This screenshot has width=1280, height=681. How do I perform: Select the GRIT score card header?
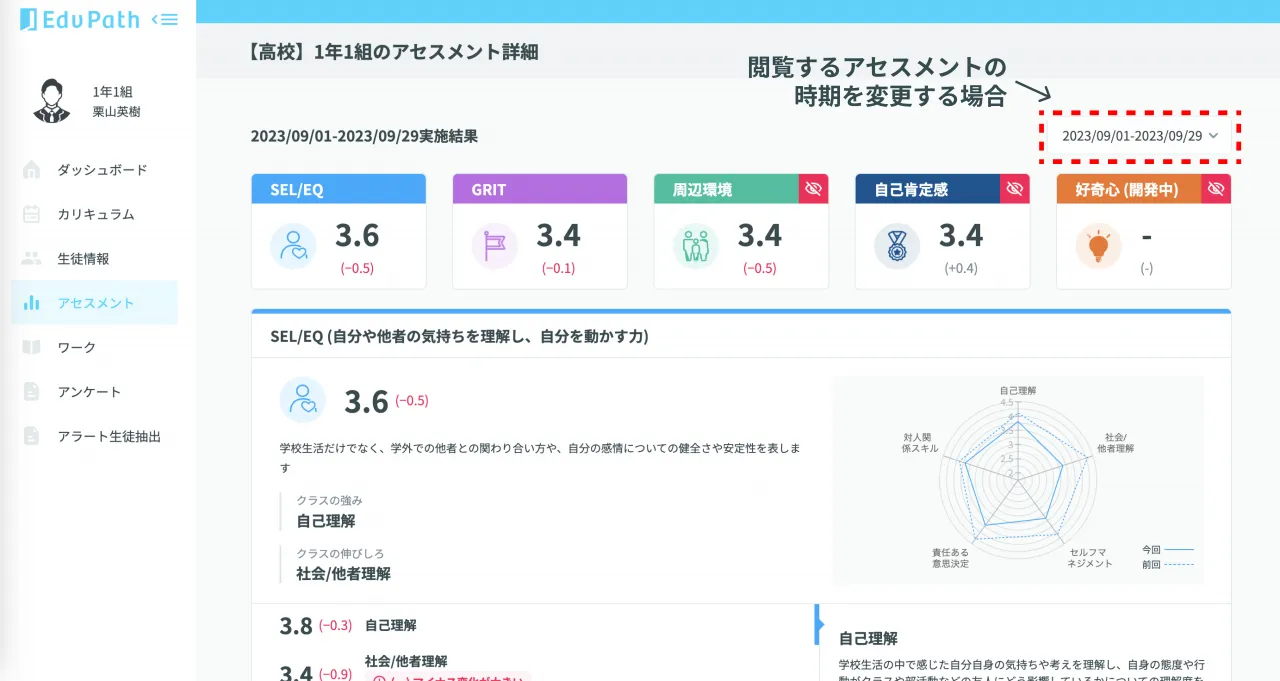[540, 189]
